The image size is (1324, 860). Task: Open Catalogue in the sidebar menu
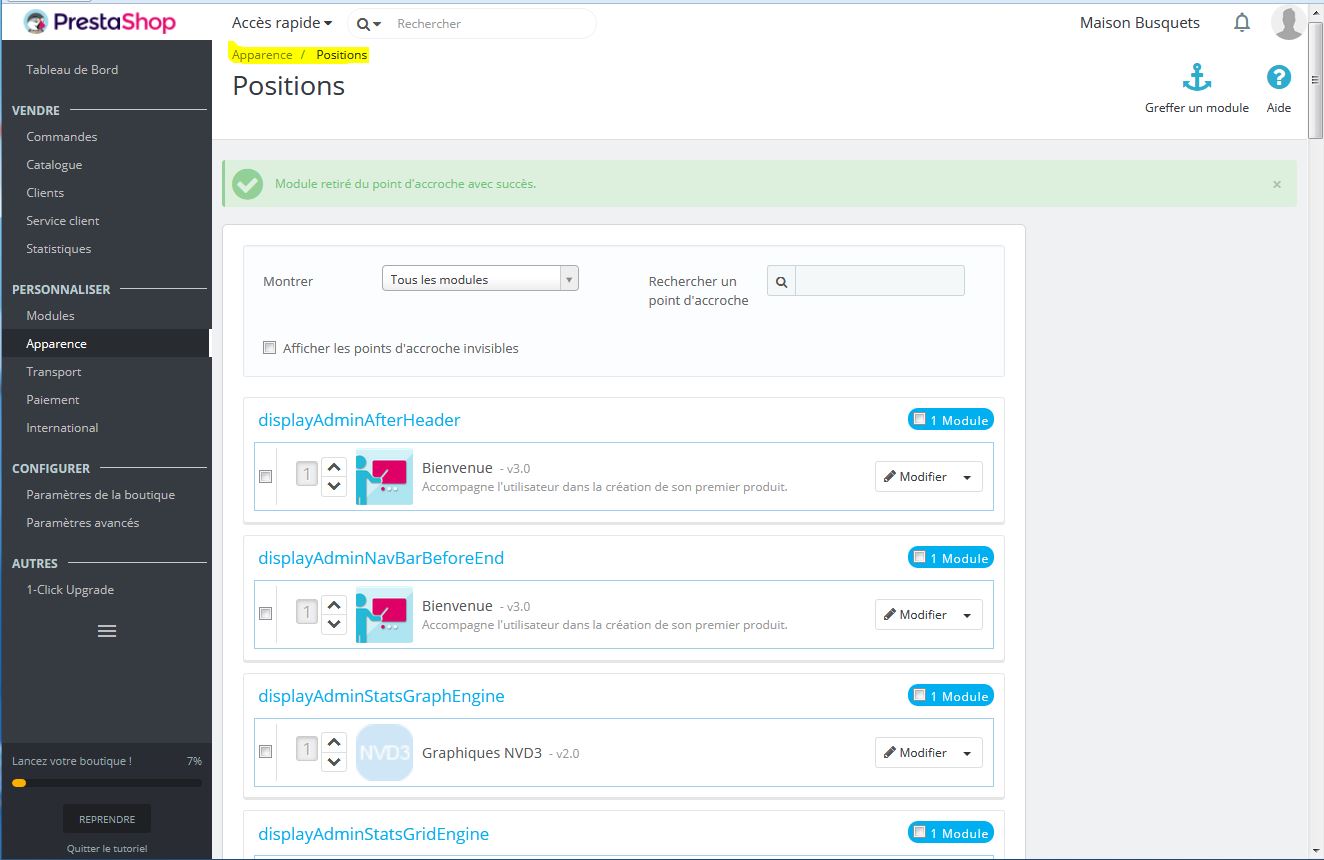pyautogui.click(x=54, y=165)
